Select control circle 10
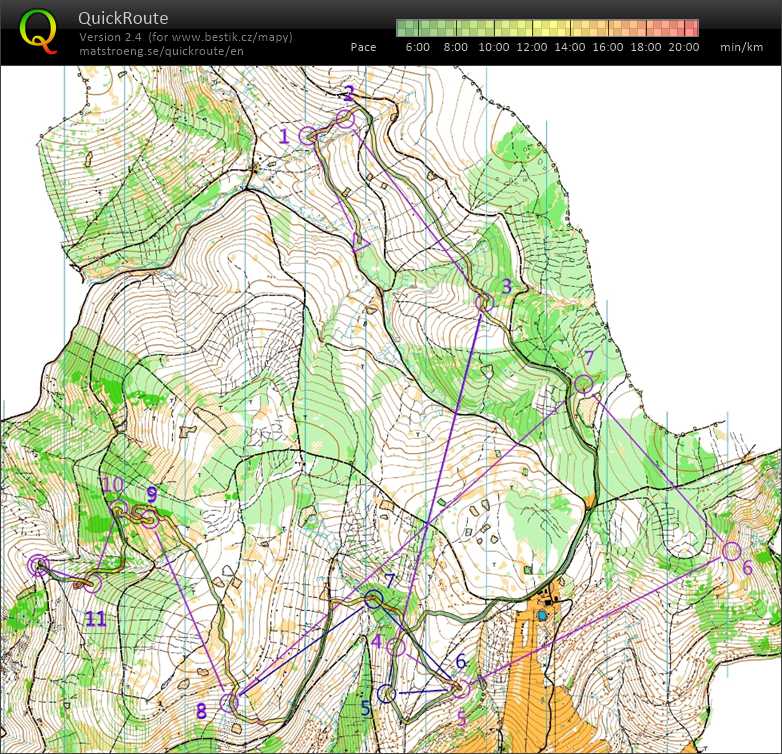Viewport: 782px width, 754px height. [118, 510]
